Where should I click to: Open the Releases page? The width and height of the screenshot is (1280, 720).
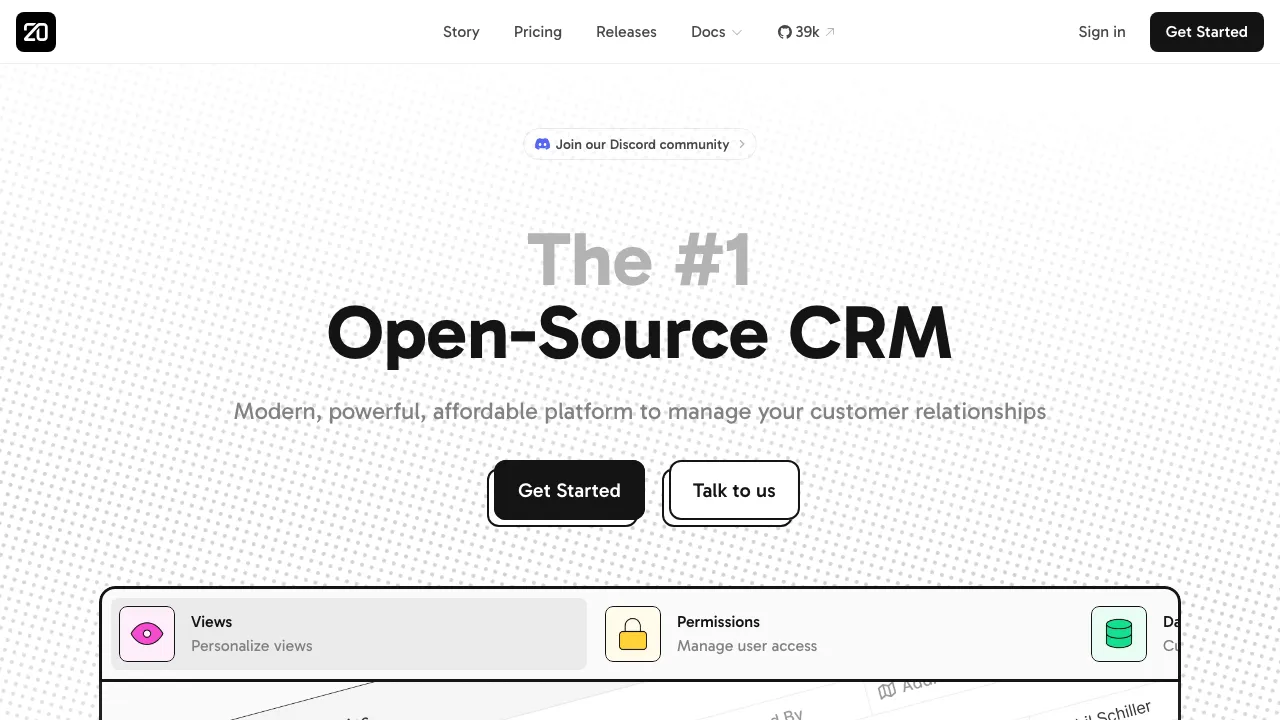coord(626,32)
